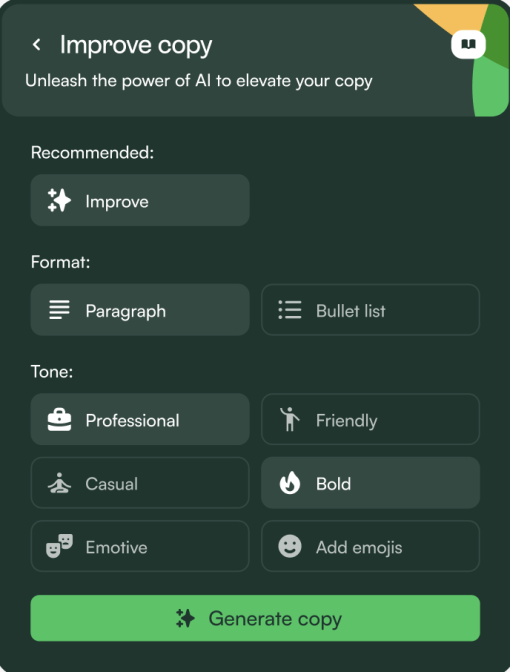This screenshot has height=672, width=510.
Task: Click the paragraph lines icon
Action: click(x=59, y=310)
